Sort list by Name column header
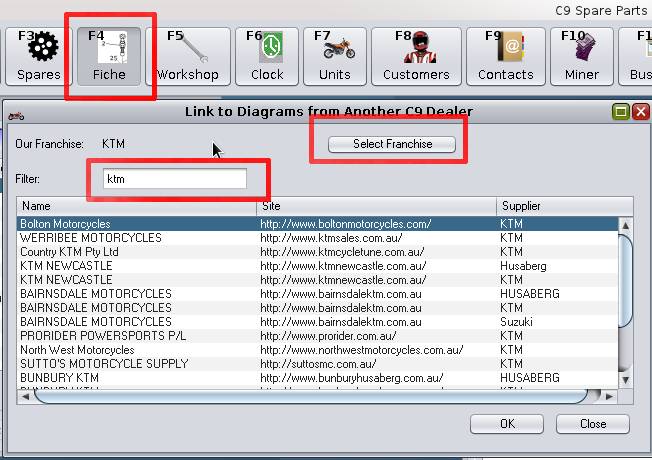This screenshot has height=460, width=652. point(136,206)
